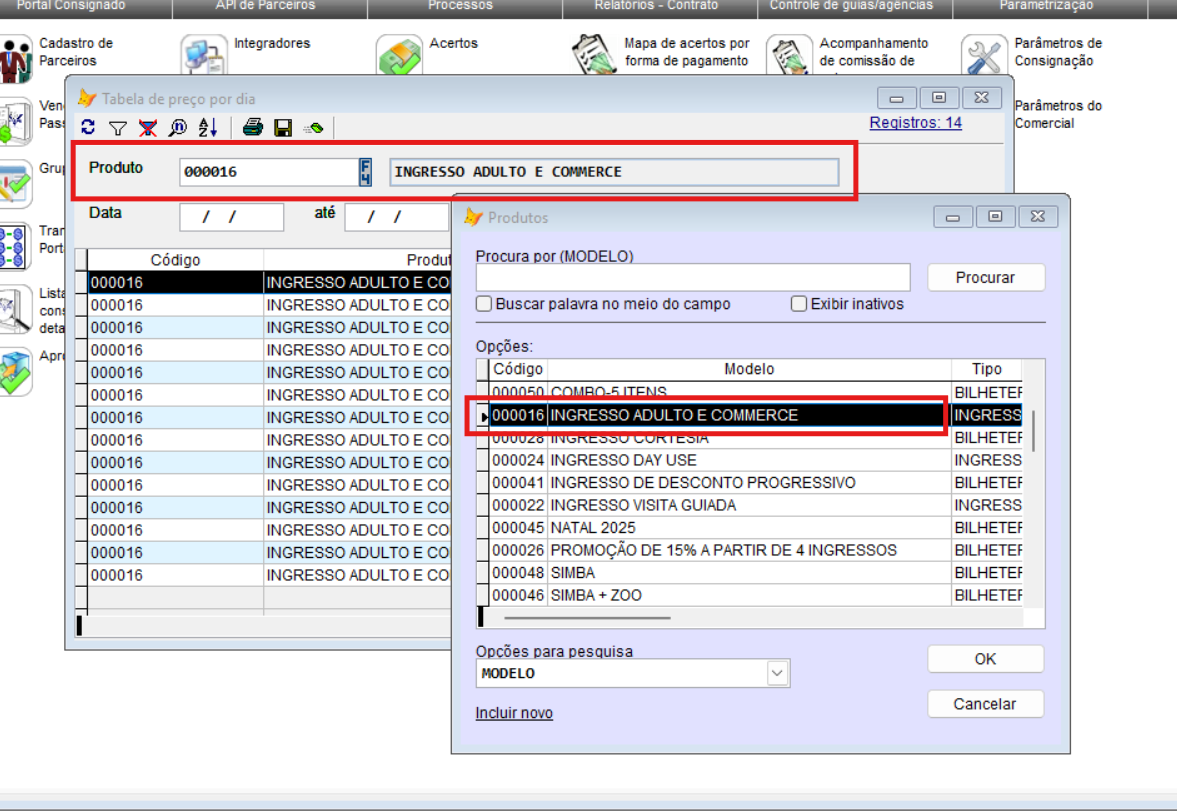The image size is (1177, 811).
Task: Click the Incluir novo link
Action: coord(514,713)
